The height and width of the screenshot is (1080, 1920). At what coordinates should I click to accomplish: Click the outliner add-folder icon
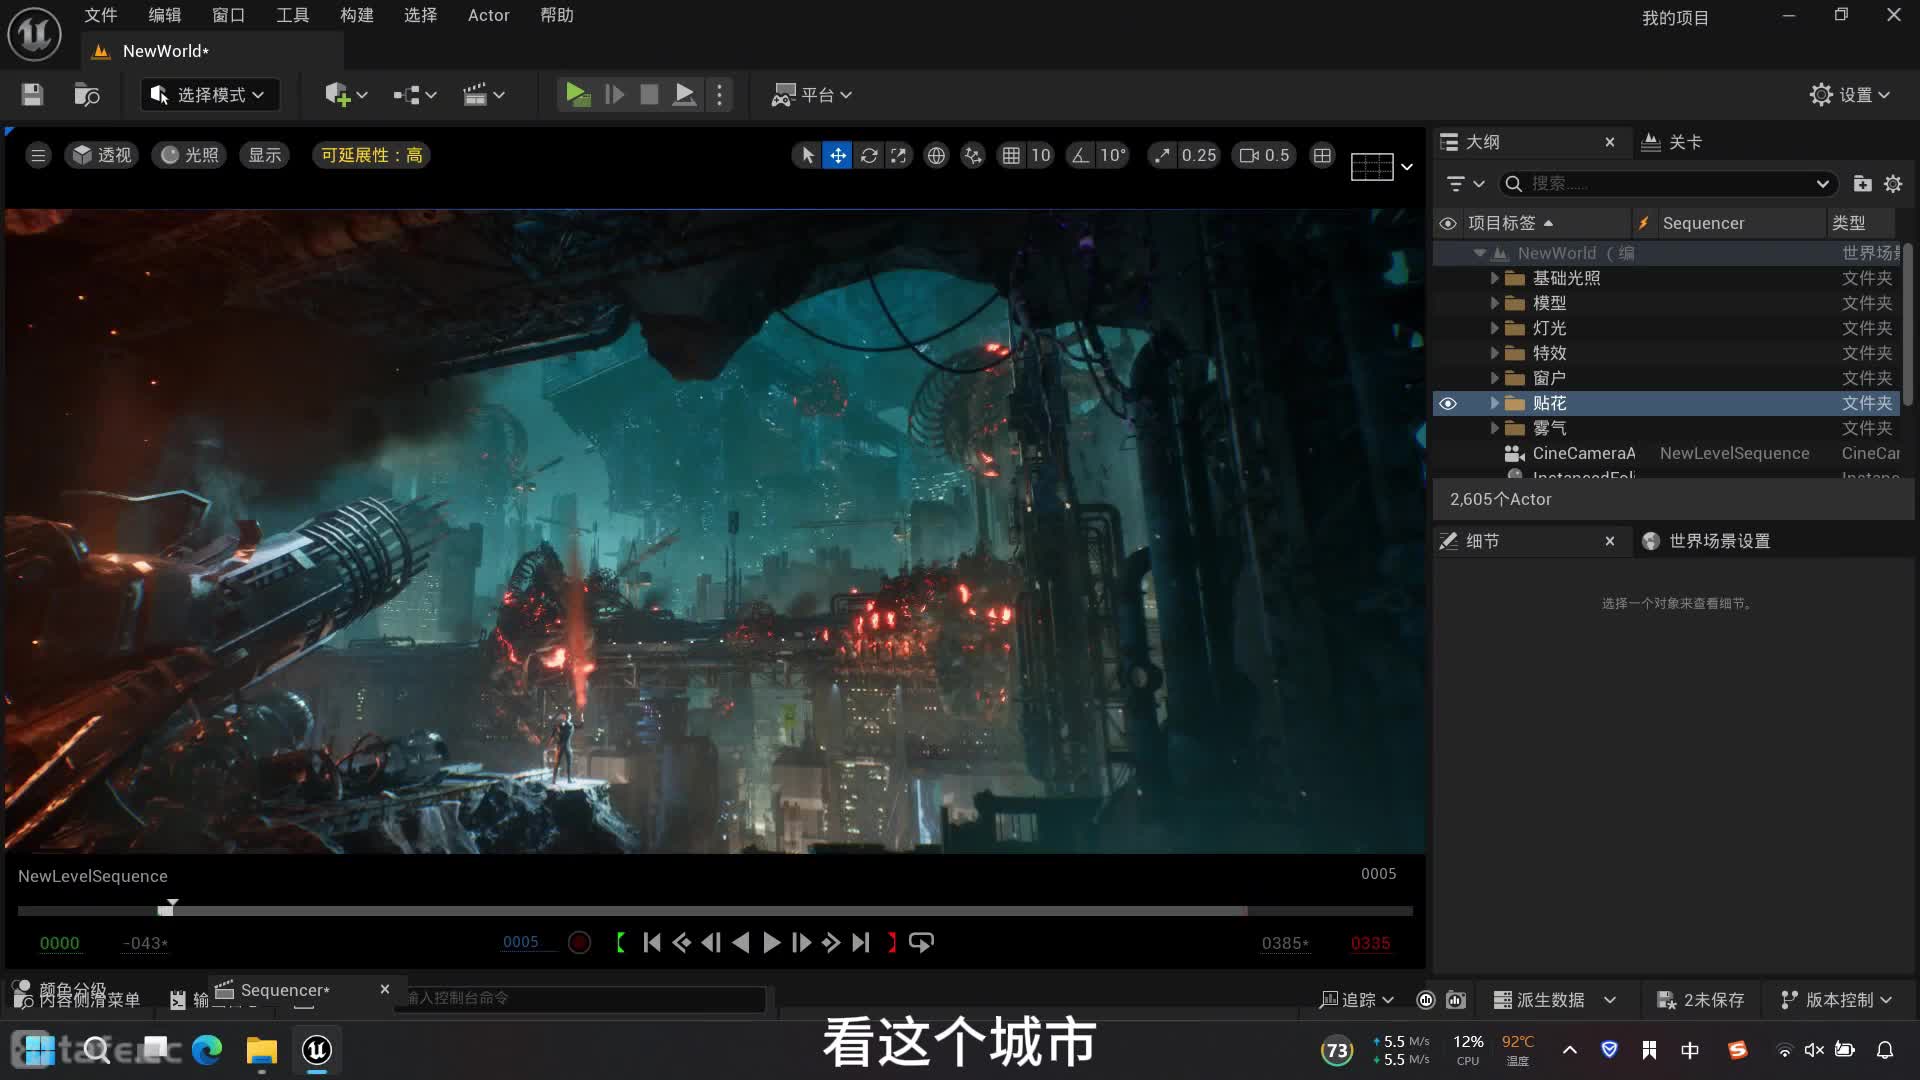point(1862,184)
